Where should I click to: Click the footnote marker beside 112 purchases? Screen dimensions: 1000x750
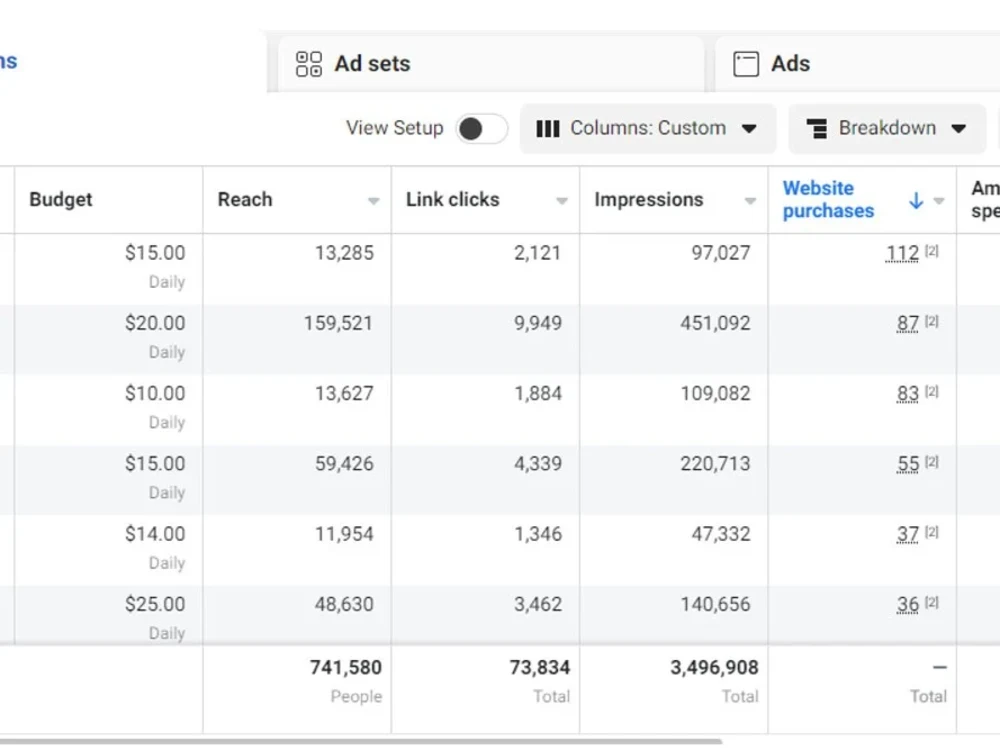point(932,251)
